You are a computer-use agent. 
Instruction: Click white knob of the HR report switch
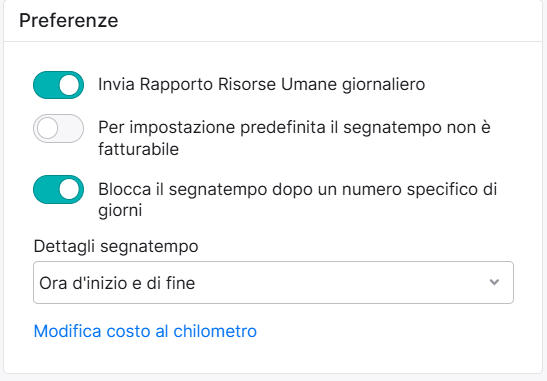[69, 85]
